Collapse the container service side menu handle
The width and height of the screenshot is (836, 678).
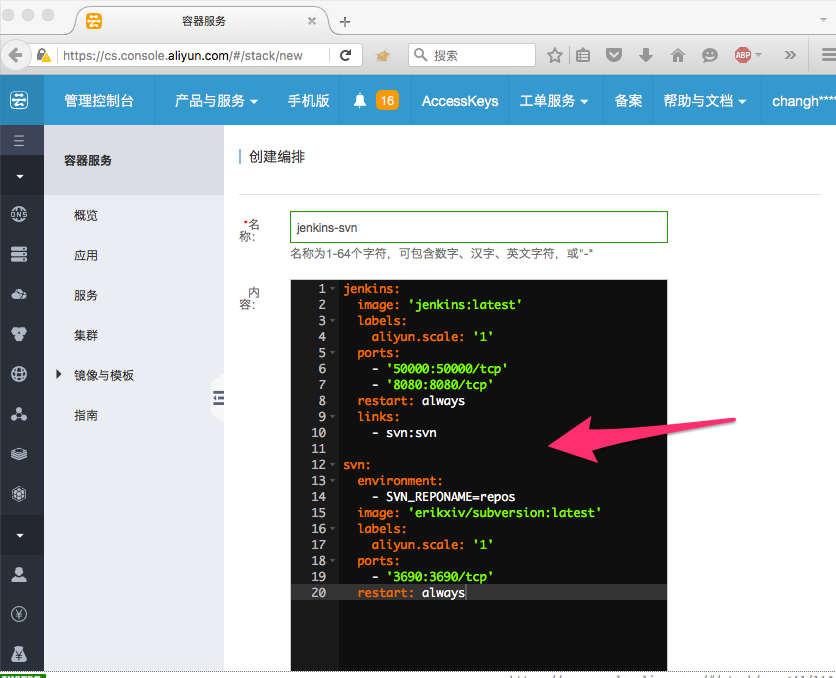pyautogui.click(x=218, y=398)
